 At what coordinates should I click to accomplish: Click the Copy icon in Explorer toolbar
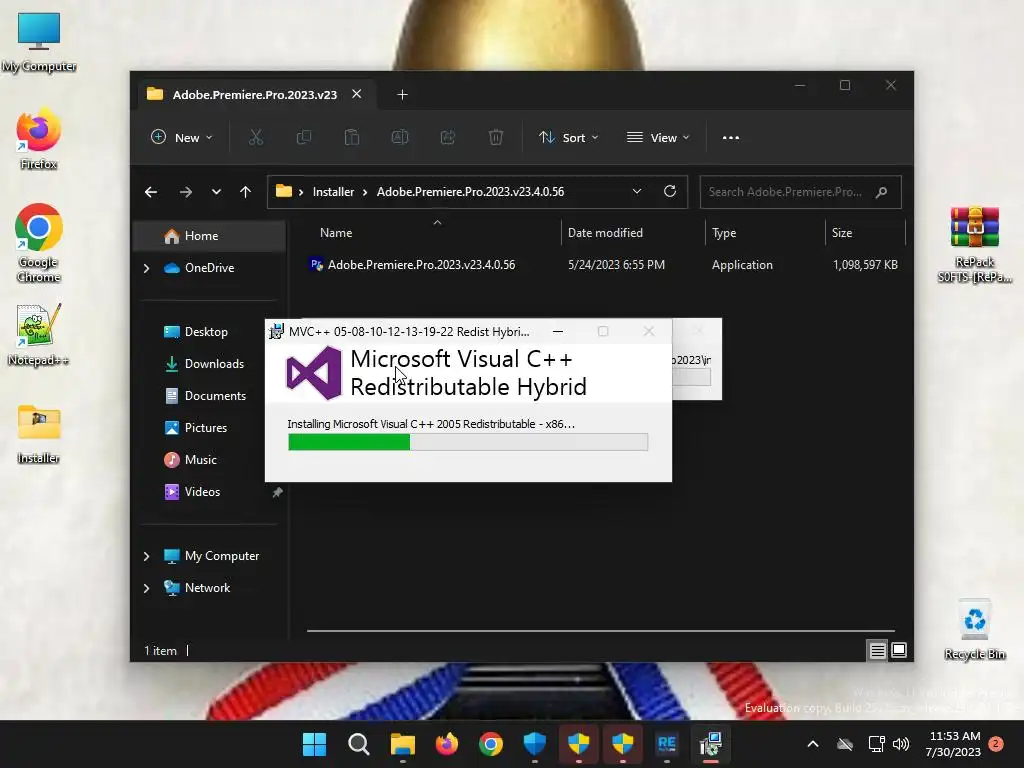point(304,137)
